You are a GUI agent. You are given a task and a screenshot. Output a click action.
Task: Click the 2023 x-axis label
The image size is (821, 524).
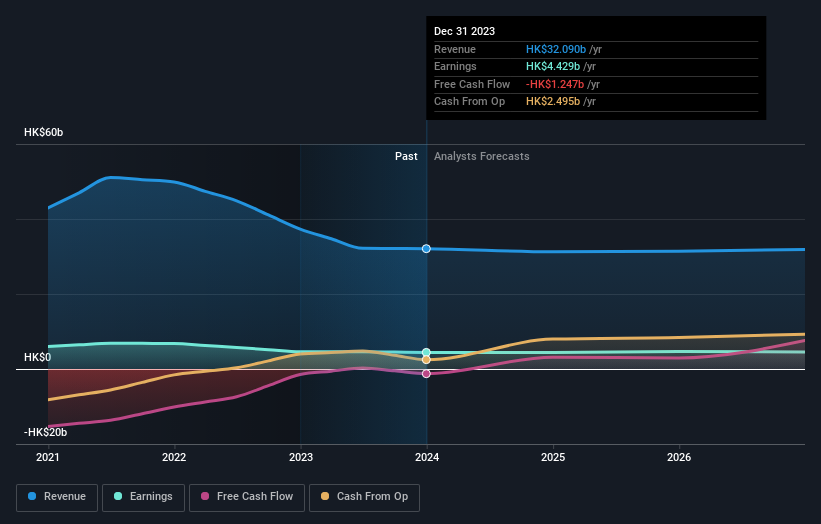point(301,457)
